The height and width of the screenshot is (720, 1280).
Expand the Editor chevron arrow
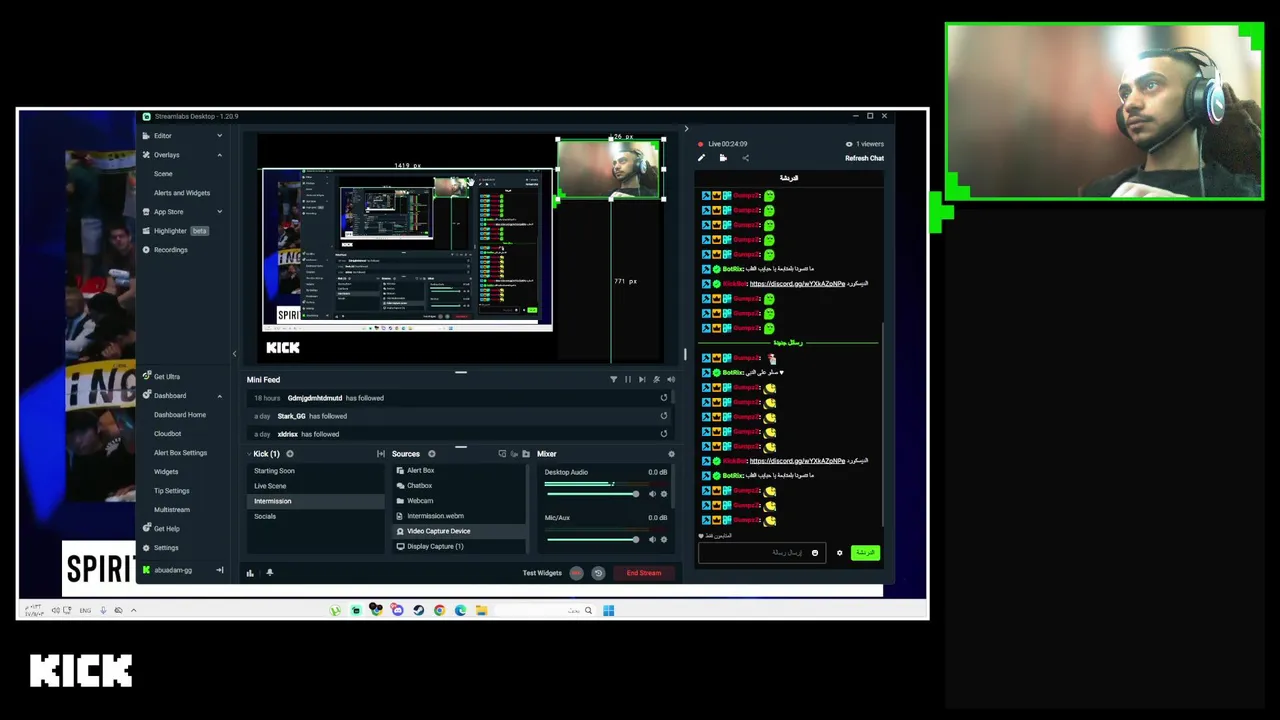coord(219,136)
